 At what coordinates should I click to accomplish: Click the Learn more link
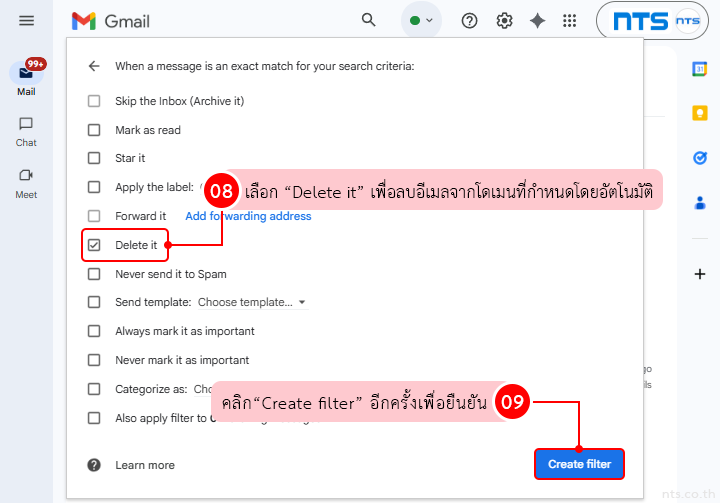coord(145,465)
